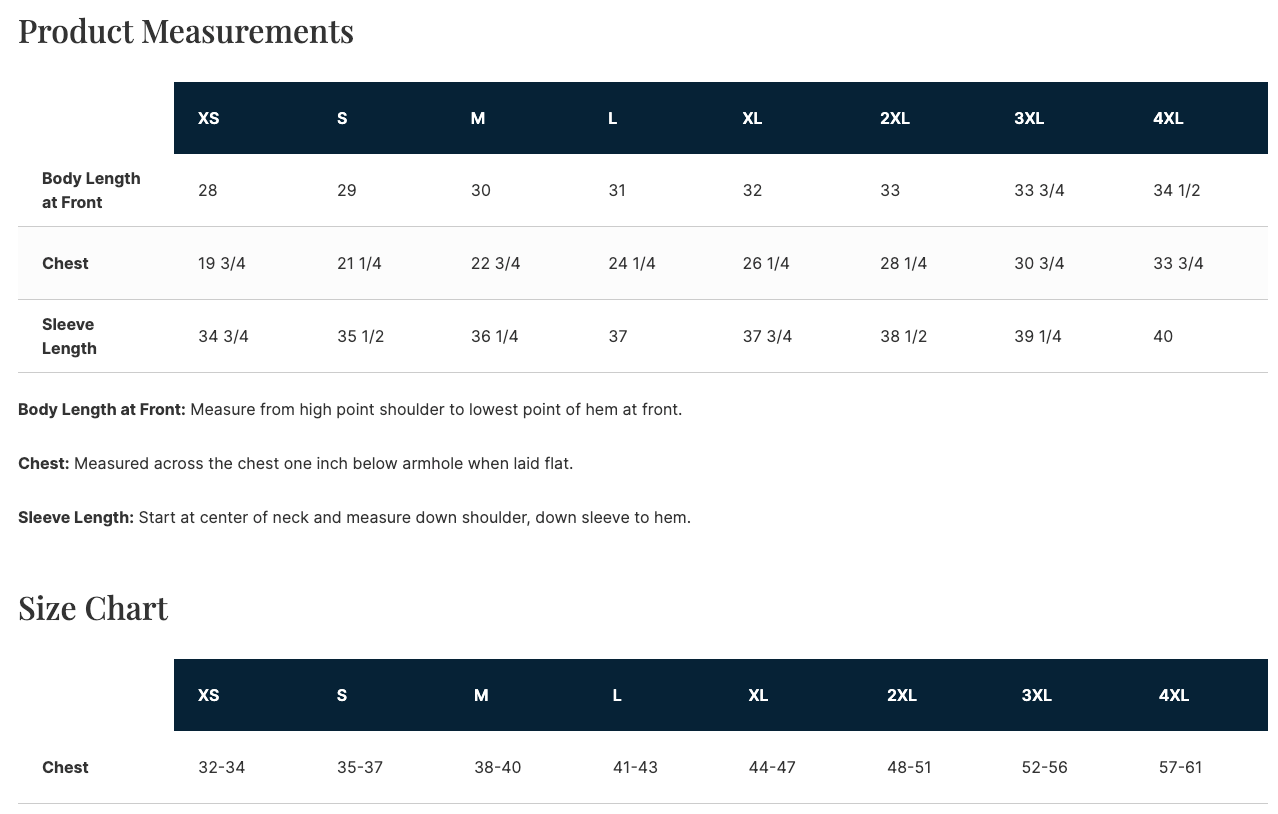Click the 32-34 chest range for XS

click(x=222, y=767)
